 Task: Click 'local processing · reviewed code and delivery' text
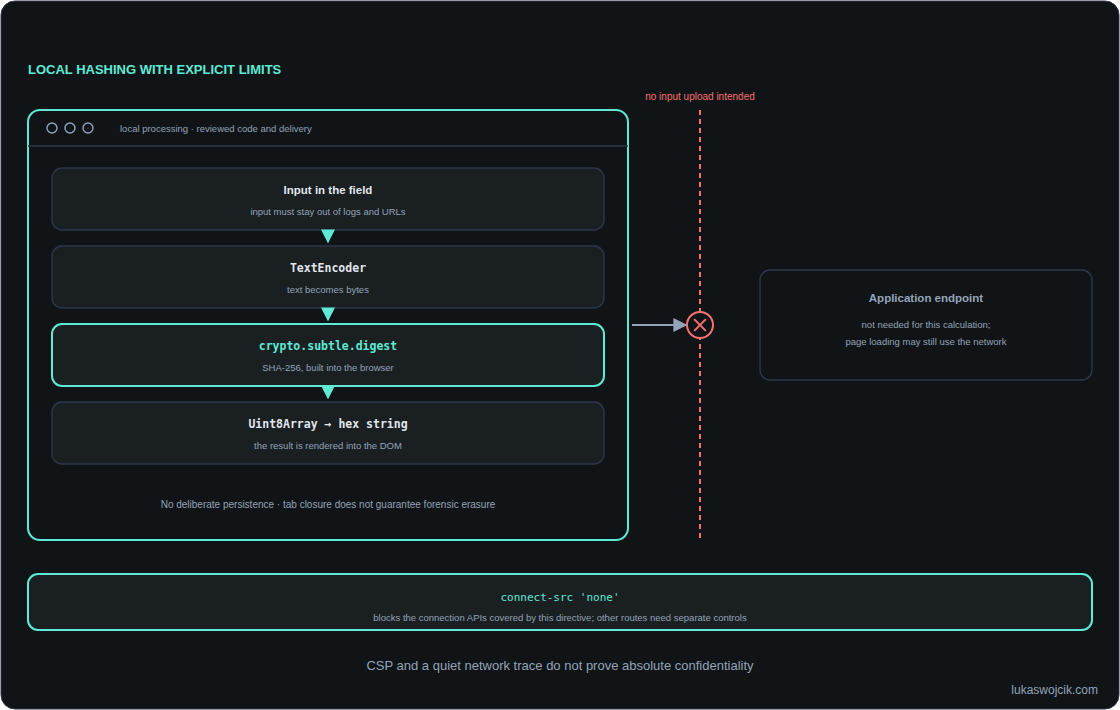(x=216, y=129)
